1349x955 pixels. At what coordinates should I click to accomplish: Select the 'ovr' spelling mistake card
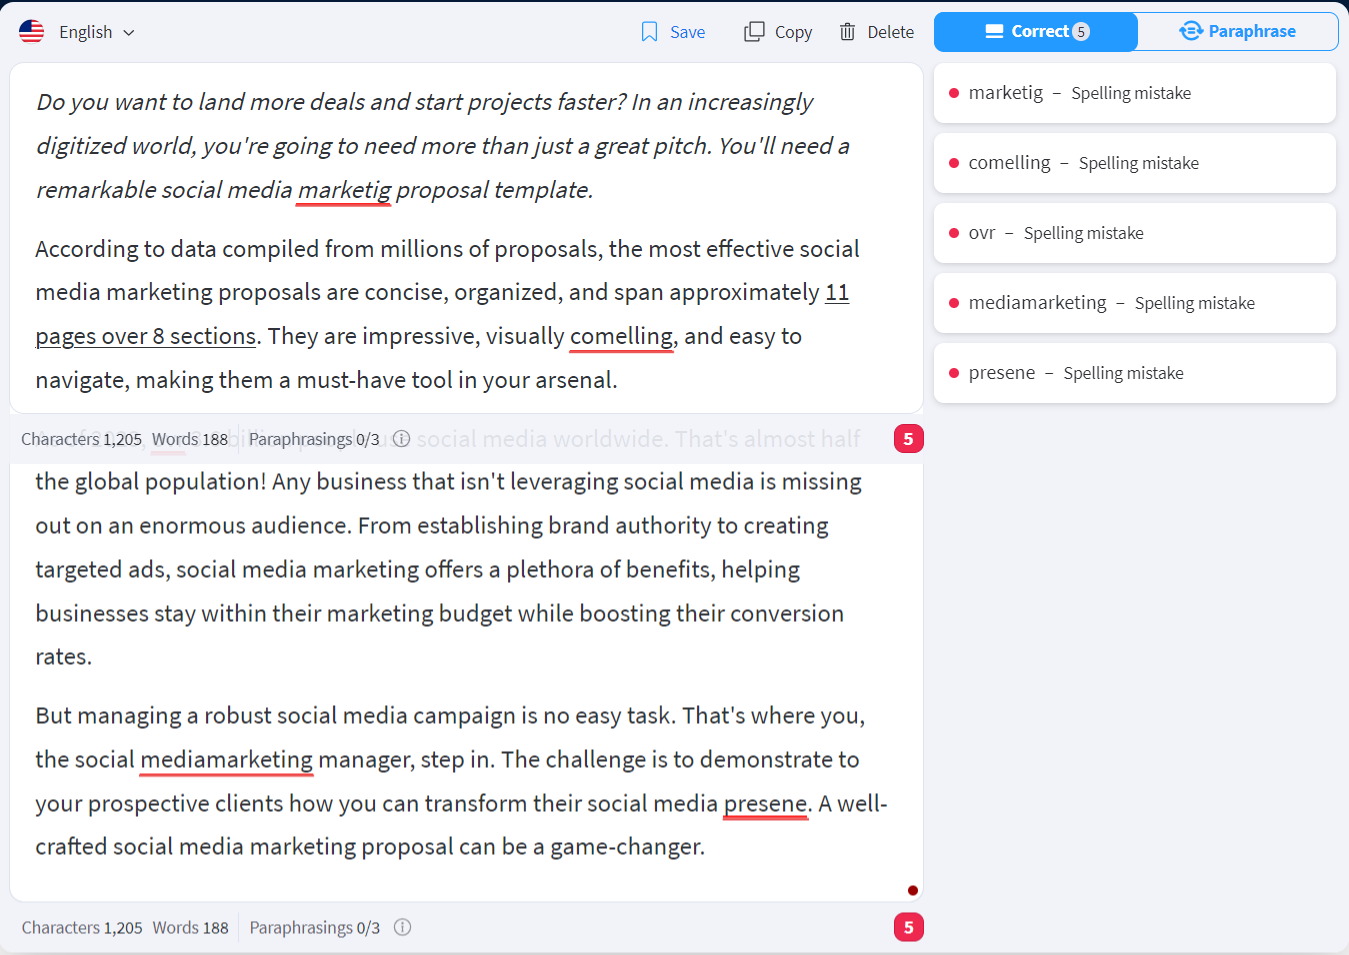pos(1135,233)
